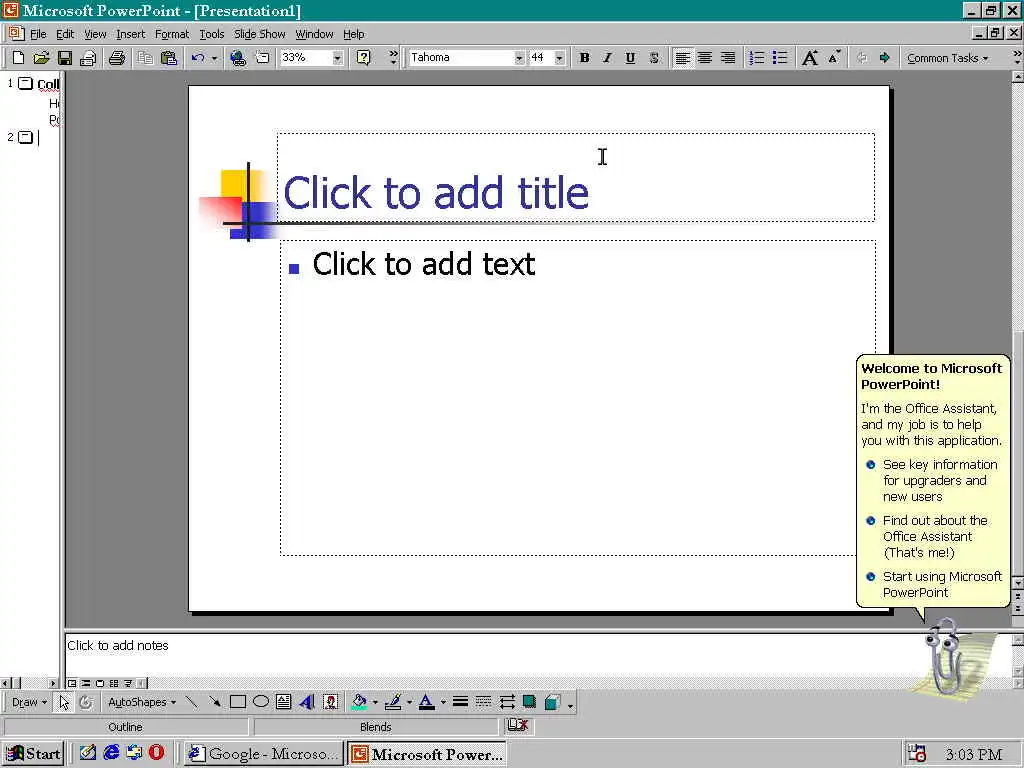Select the Oval drawing tool

point(261,702)
